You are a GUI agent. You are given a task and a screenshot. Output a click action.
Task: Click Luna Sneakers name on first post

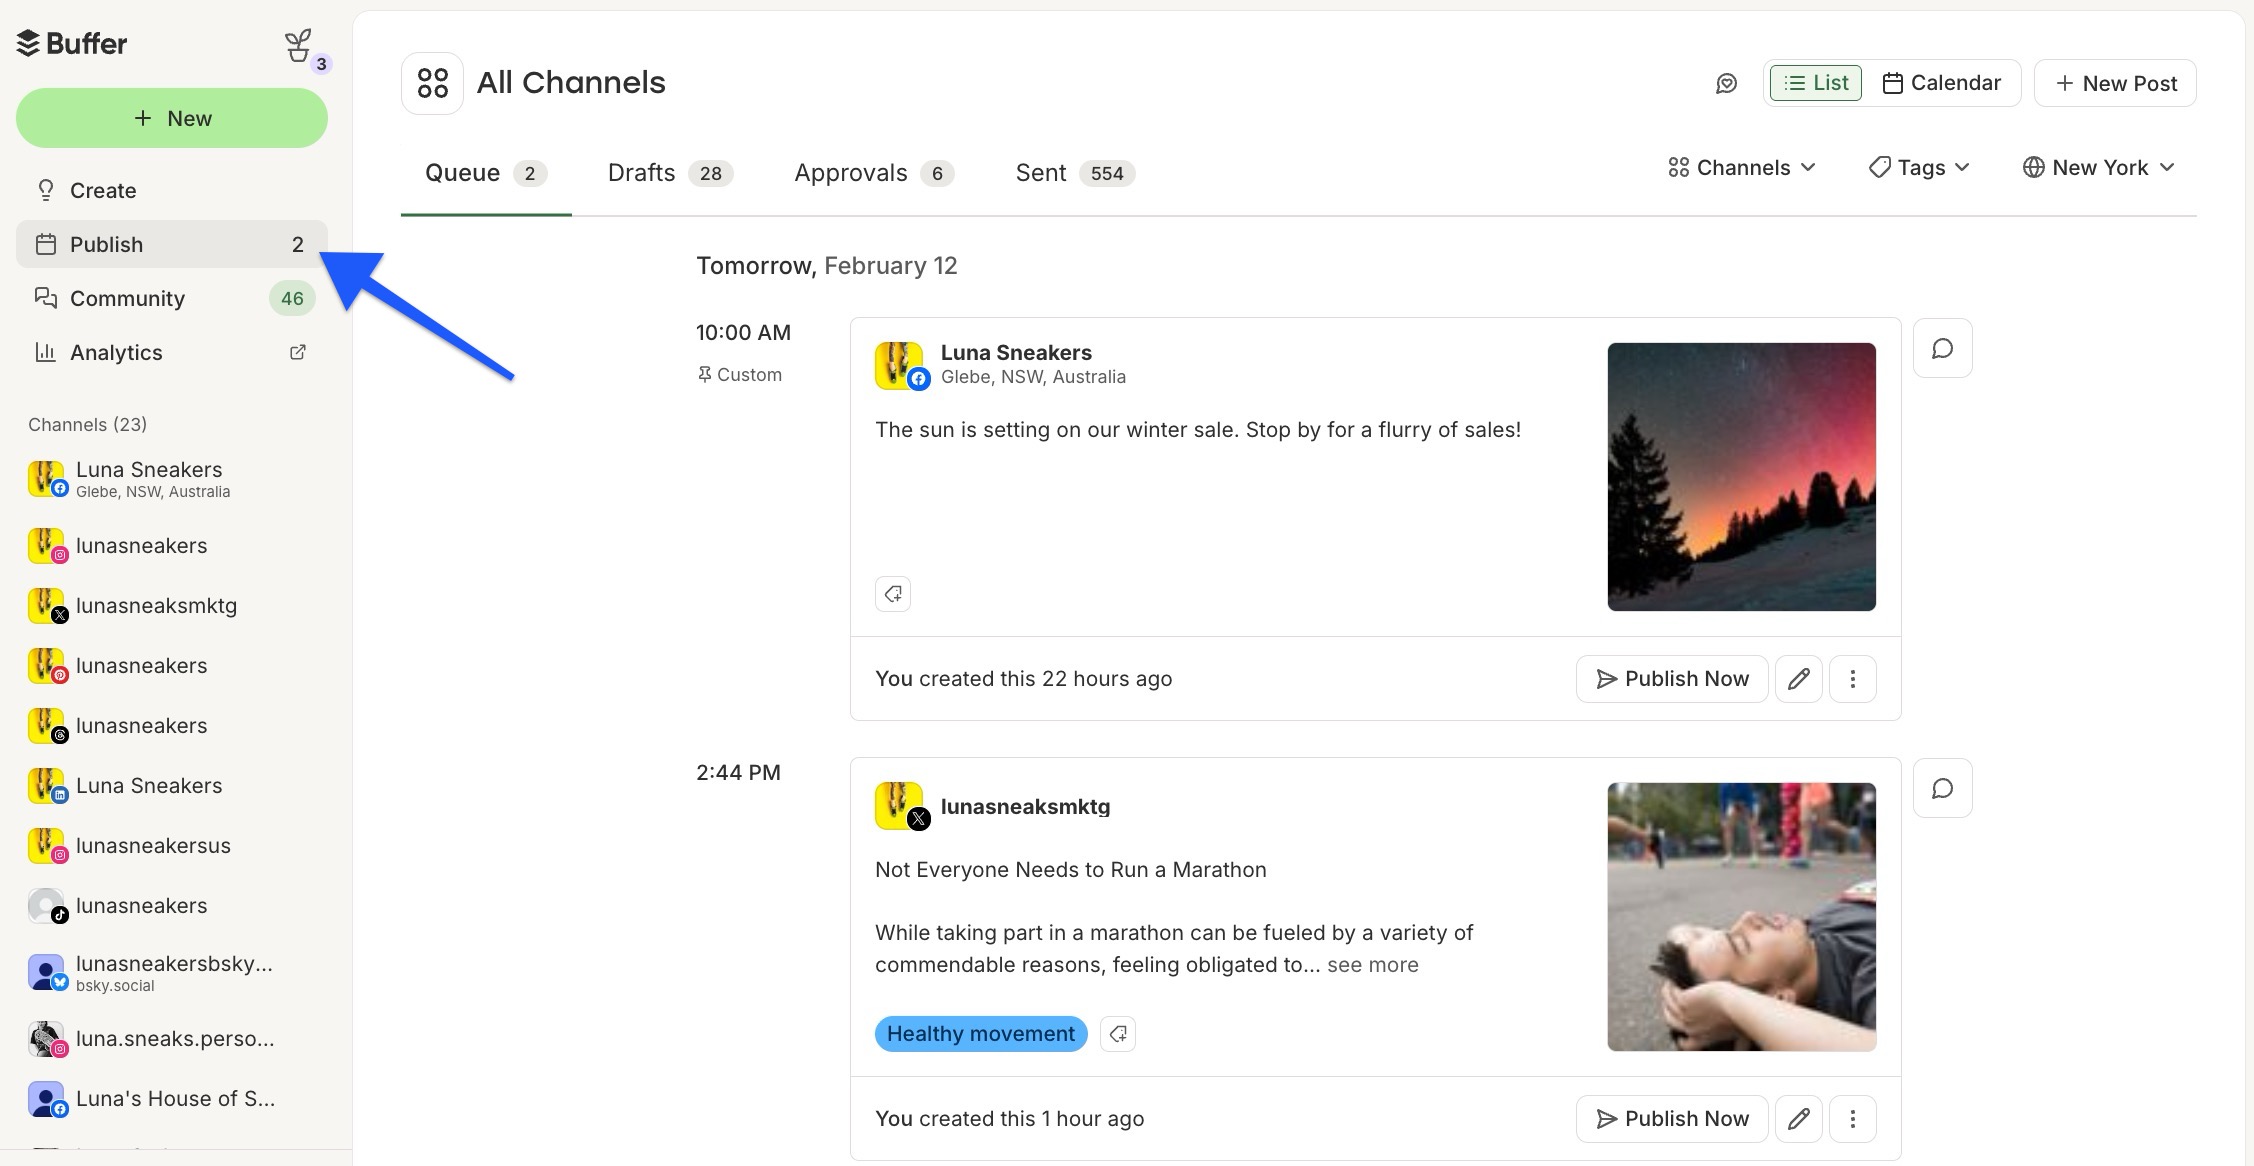(1016, 353)
